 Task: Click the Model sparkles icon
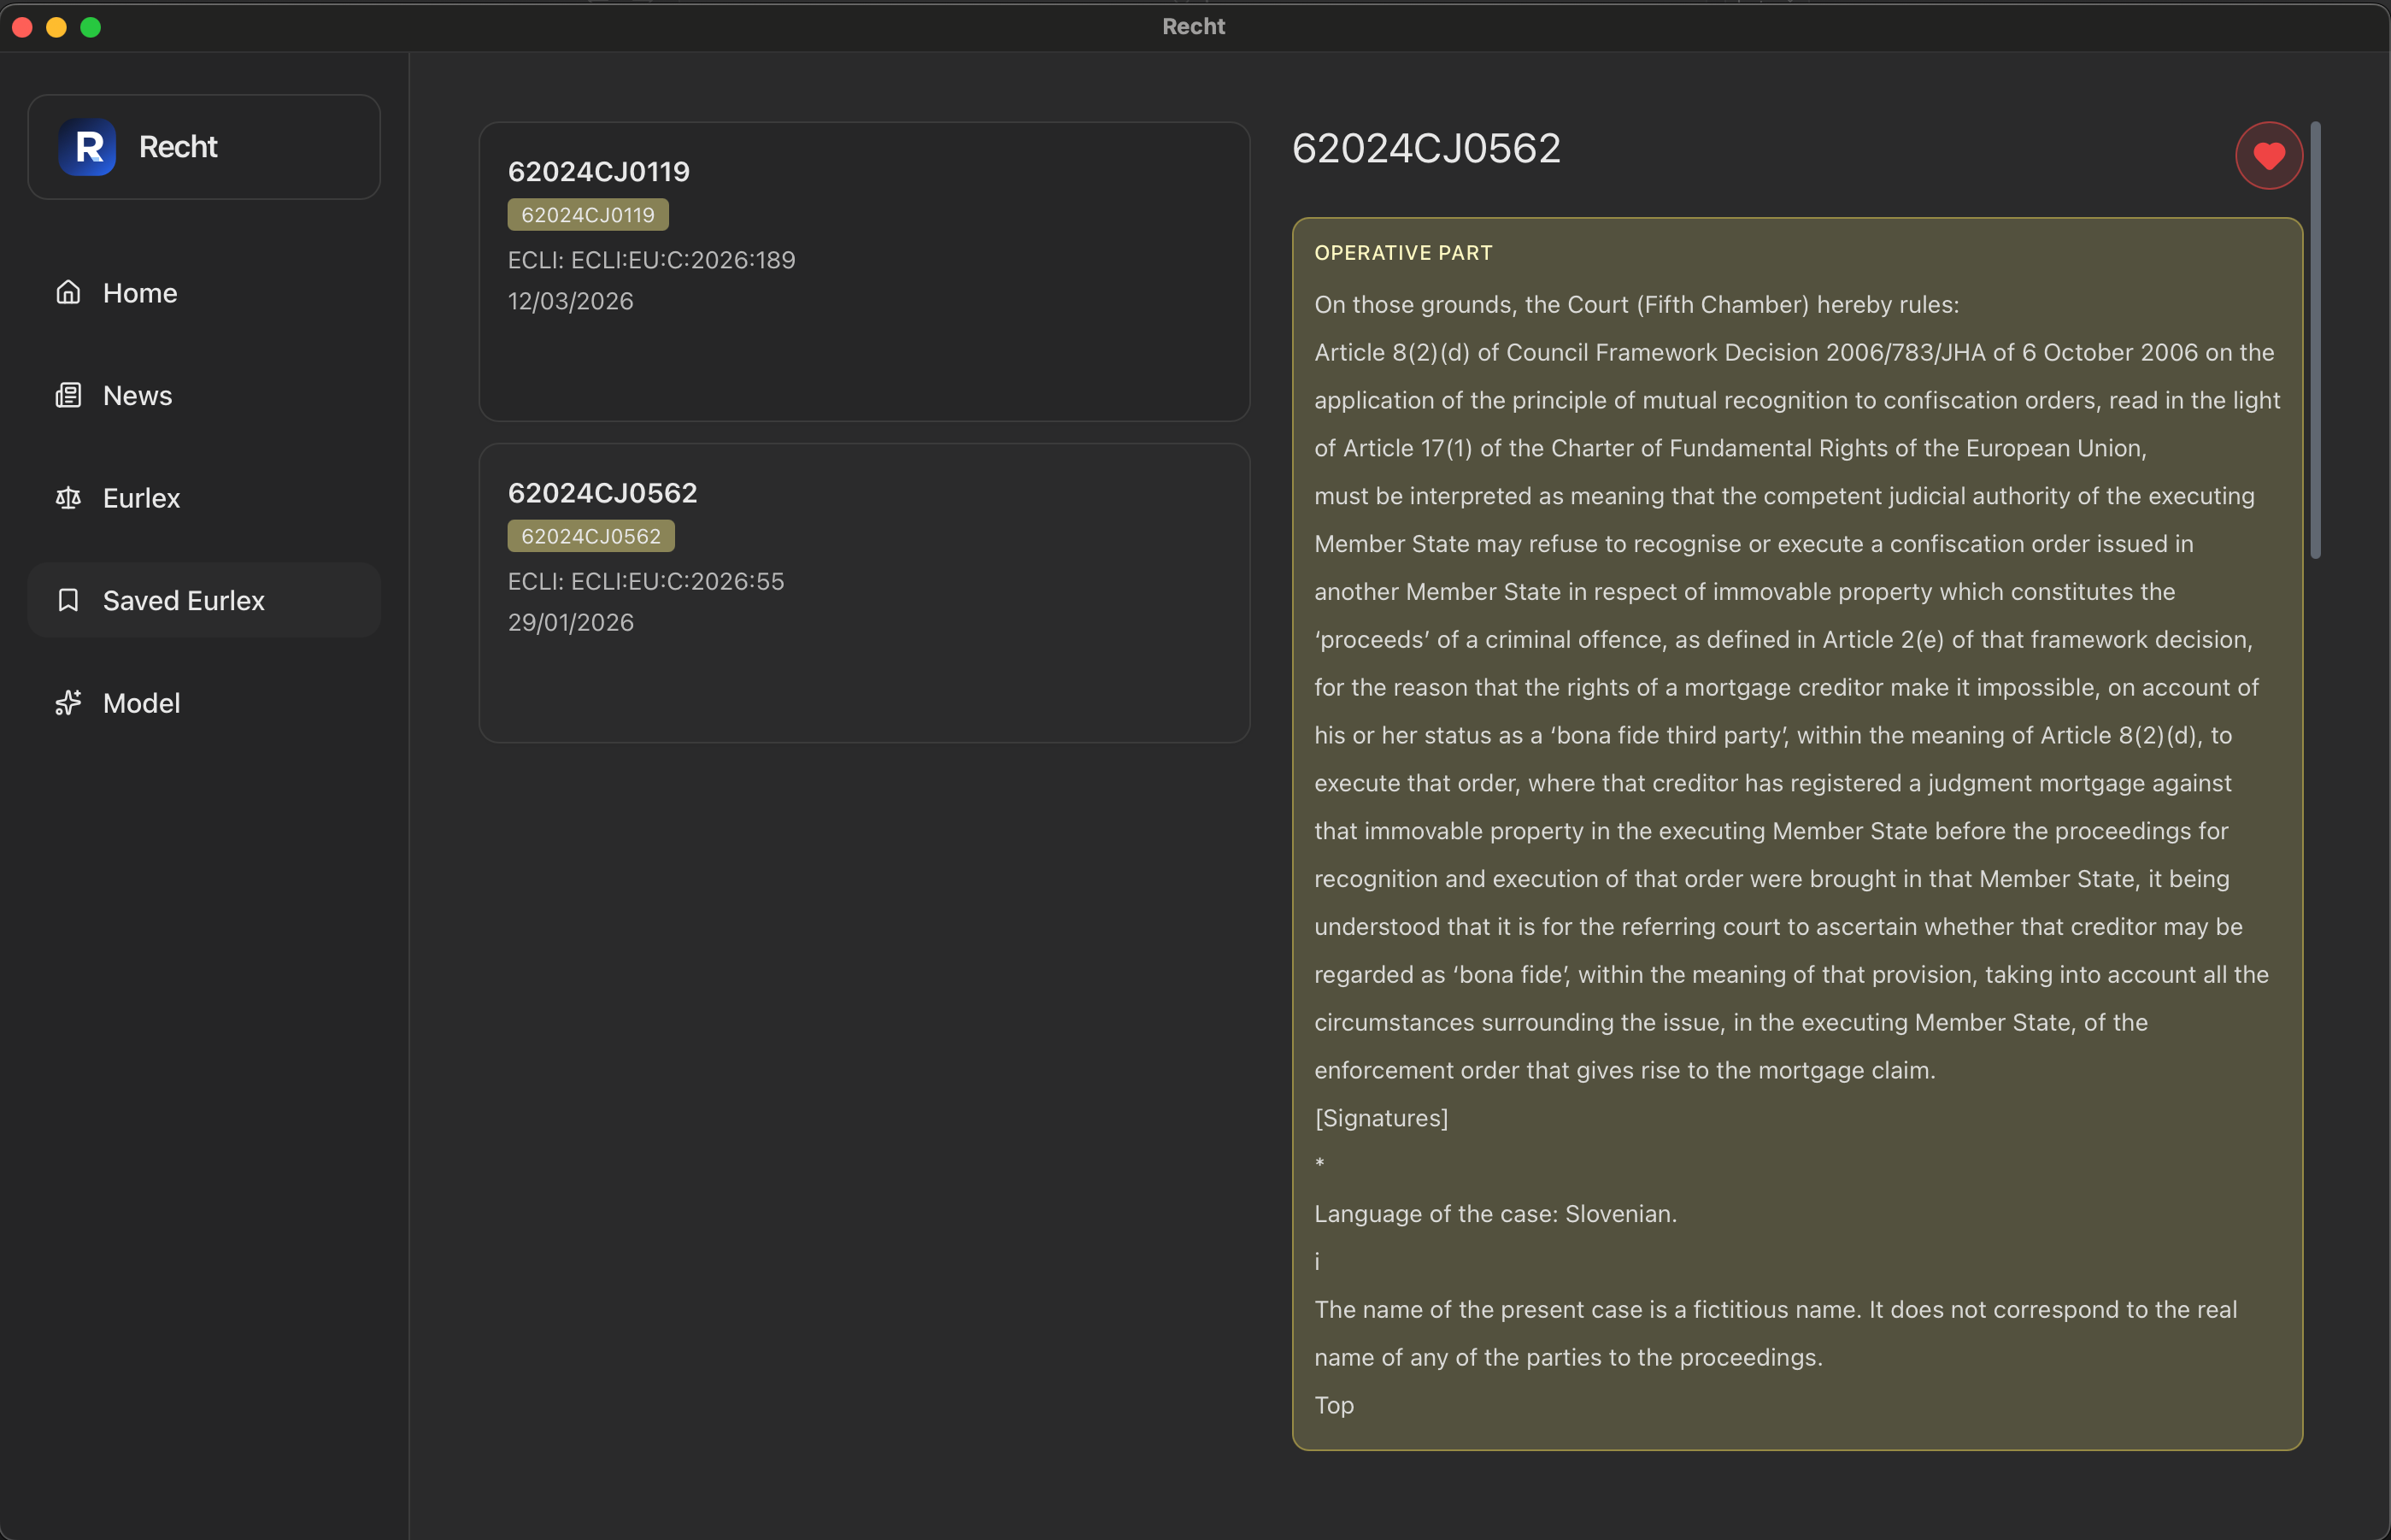click(68, 703)
